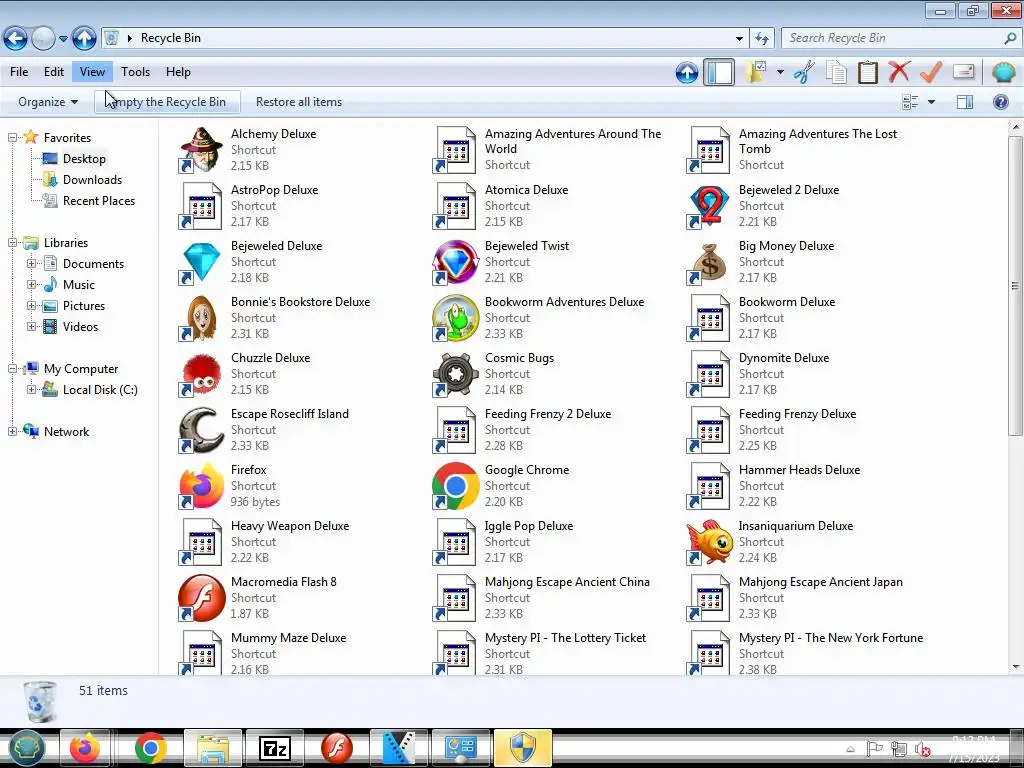
Task: Click the refresh button beside the address bar
Action: coord(761,39)
